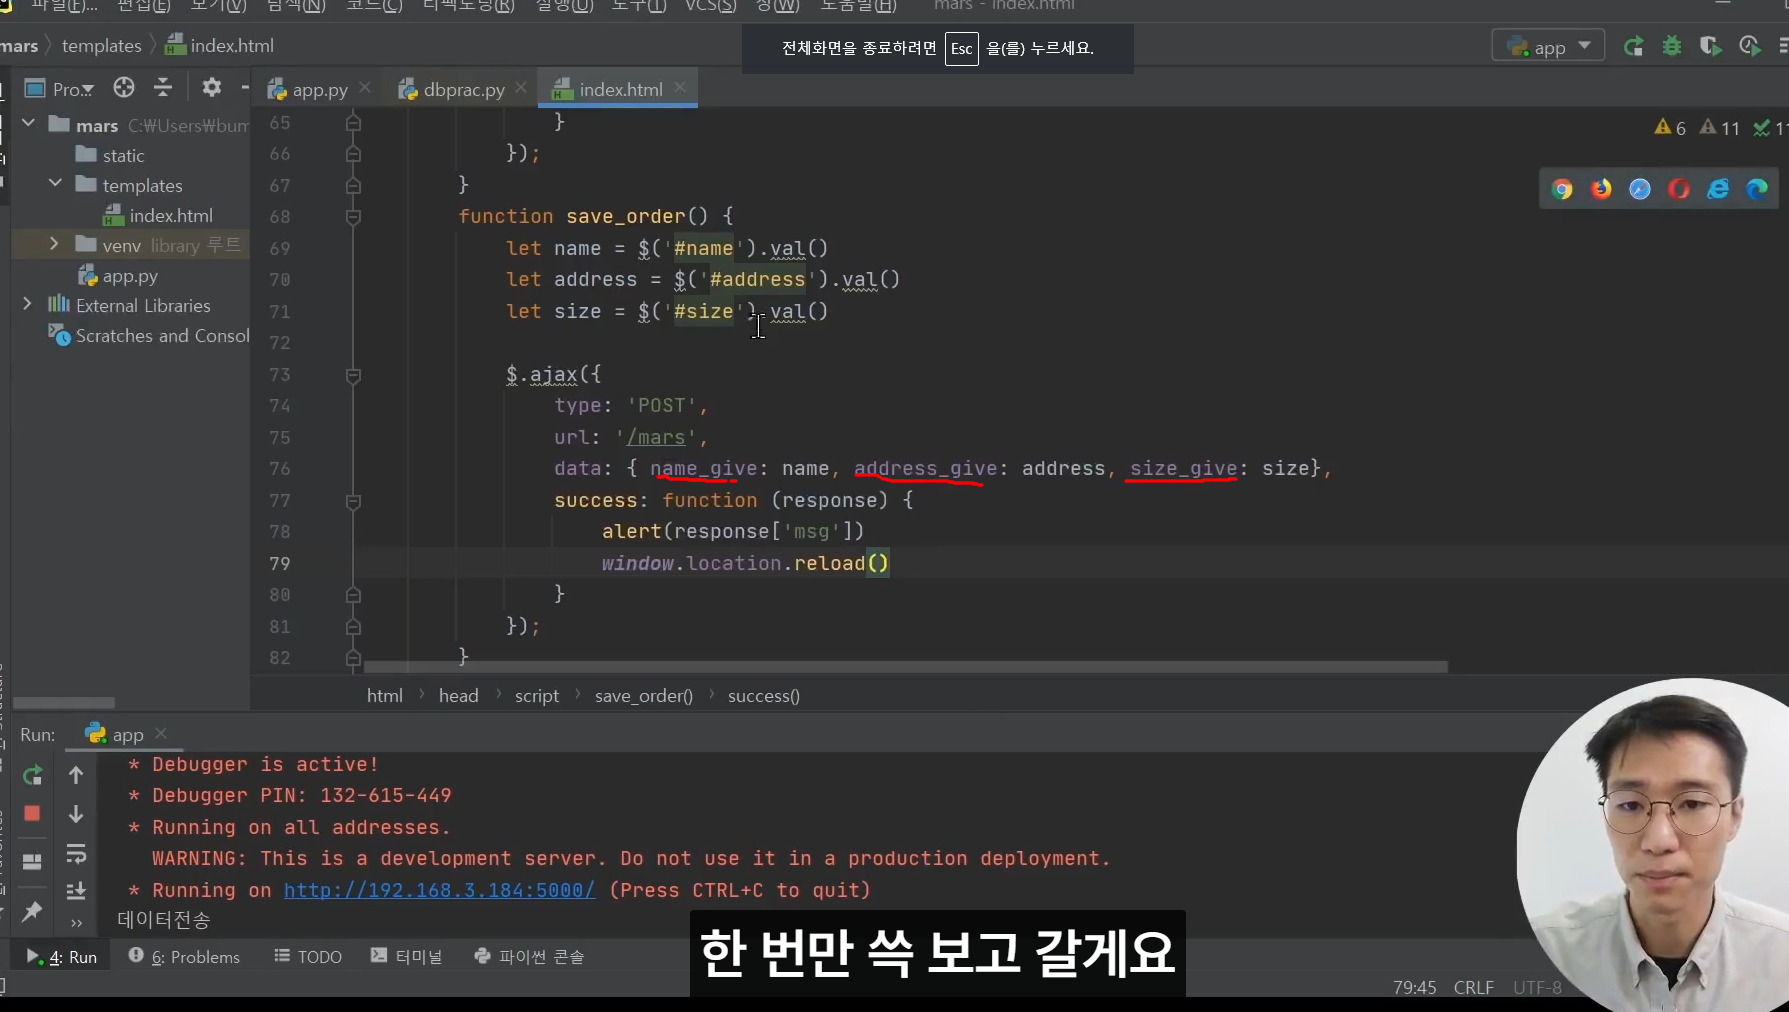Viewport: 1789px width, 1012px height.
Task: Jump to head in code breadcrumb
Action: tap(459, 696)
